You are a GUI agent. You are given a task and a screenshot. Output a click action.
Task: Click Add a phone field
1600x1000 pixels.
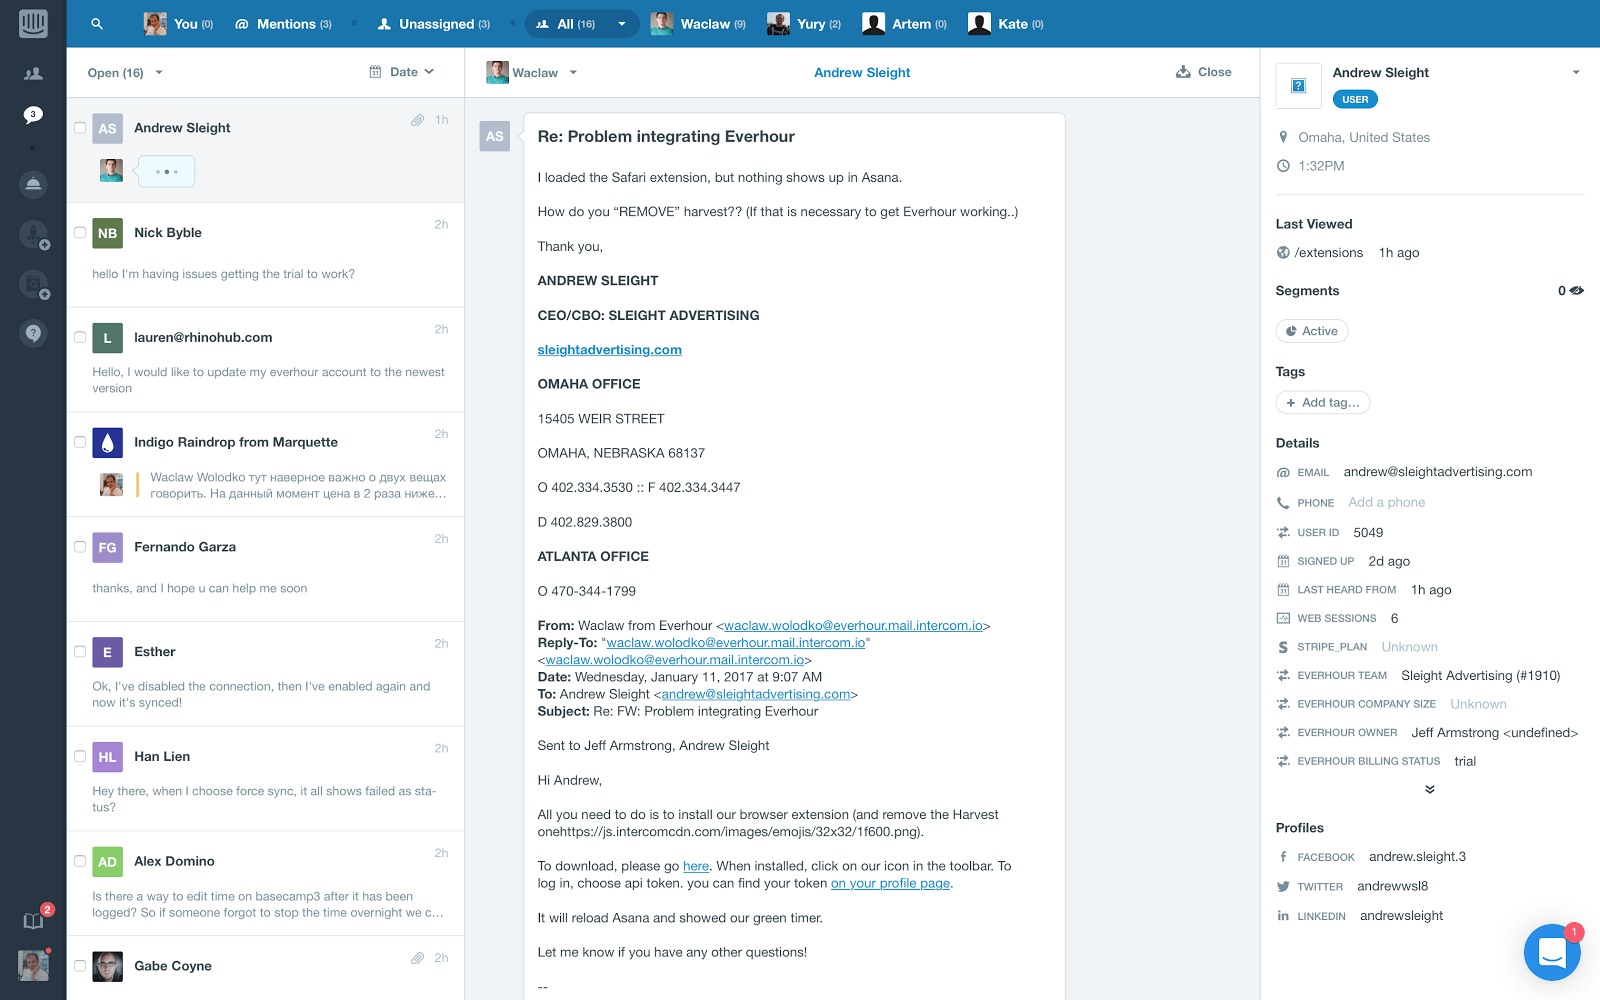click(x=1386, y=502)
